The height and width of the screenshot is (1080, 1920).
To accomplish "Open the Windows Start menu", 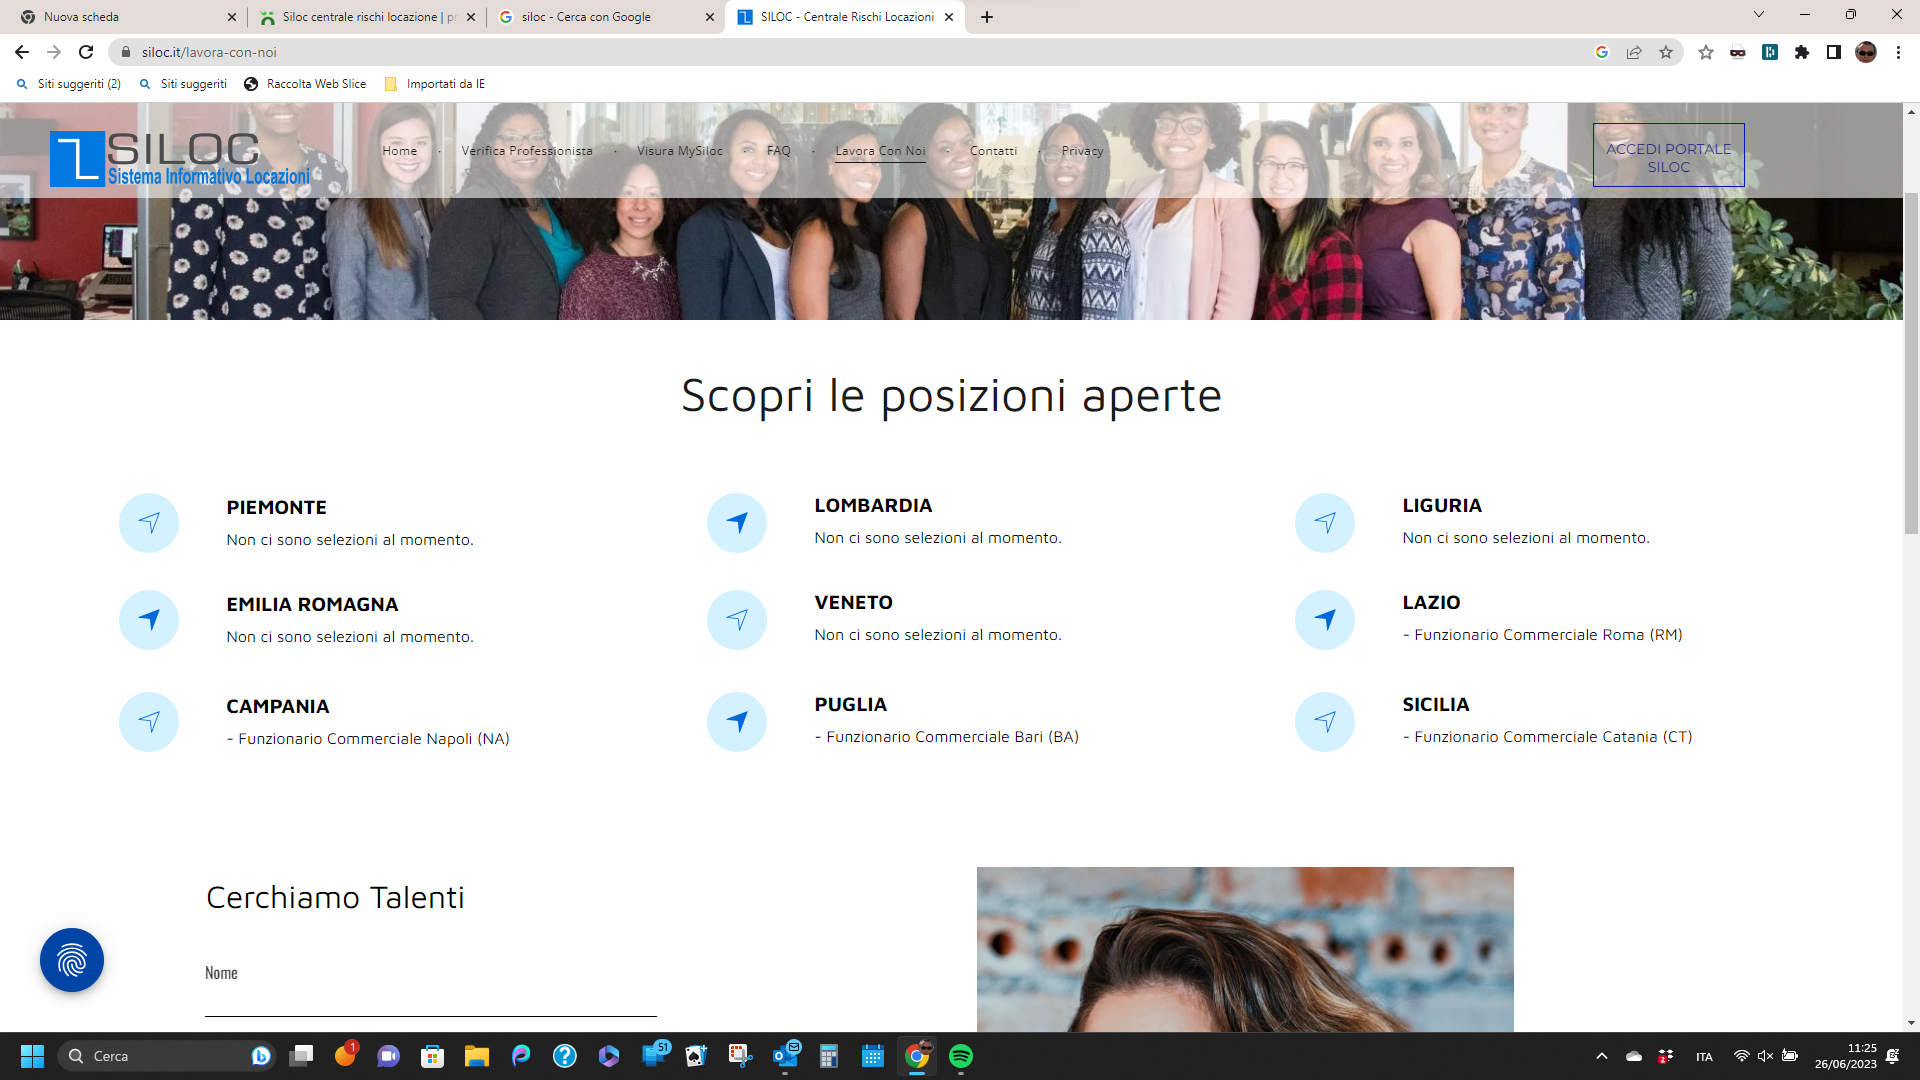I will 32,1056.
